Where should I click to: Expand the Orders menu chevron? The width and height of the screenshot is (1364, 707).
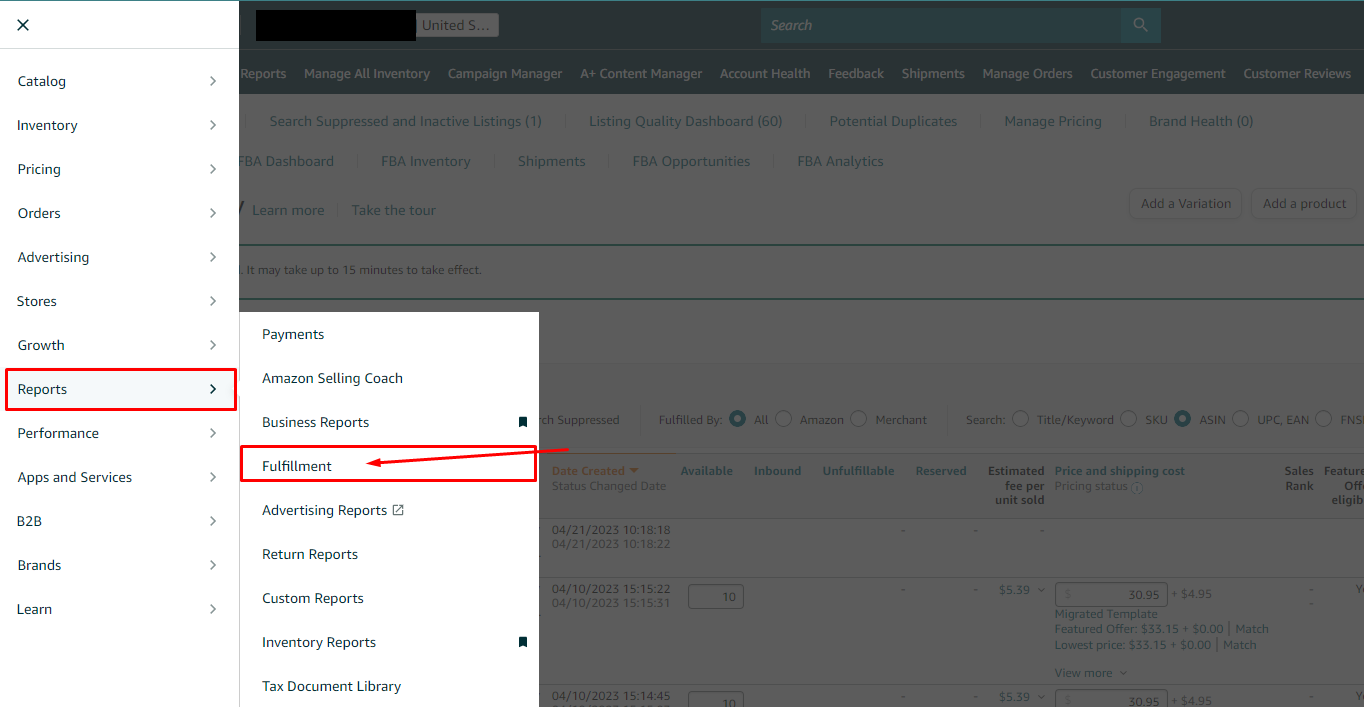pos(213,213)
